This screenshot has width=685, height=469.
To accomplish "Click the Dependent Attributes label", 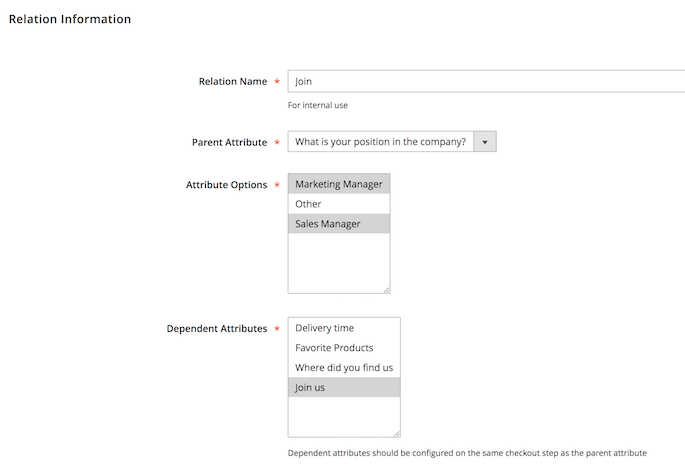I will [x=217, y=328].
